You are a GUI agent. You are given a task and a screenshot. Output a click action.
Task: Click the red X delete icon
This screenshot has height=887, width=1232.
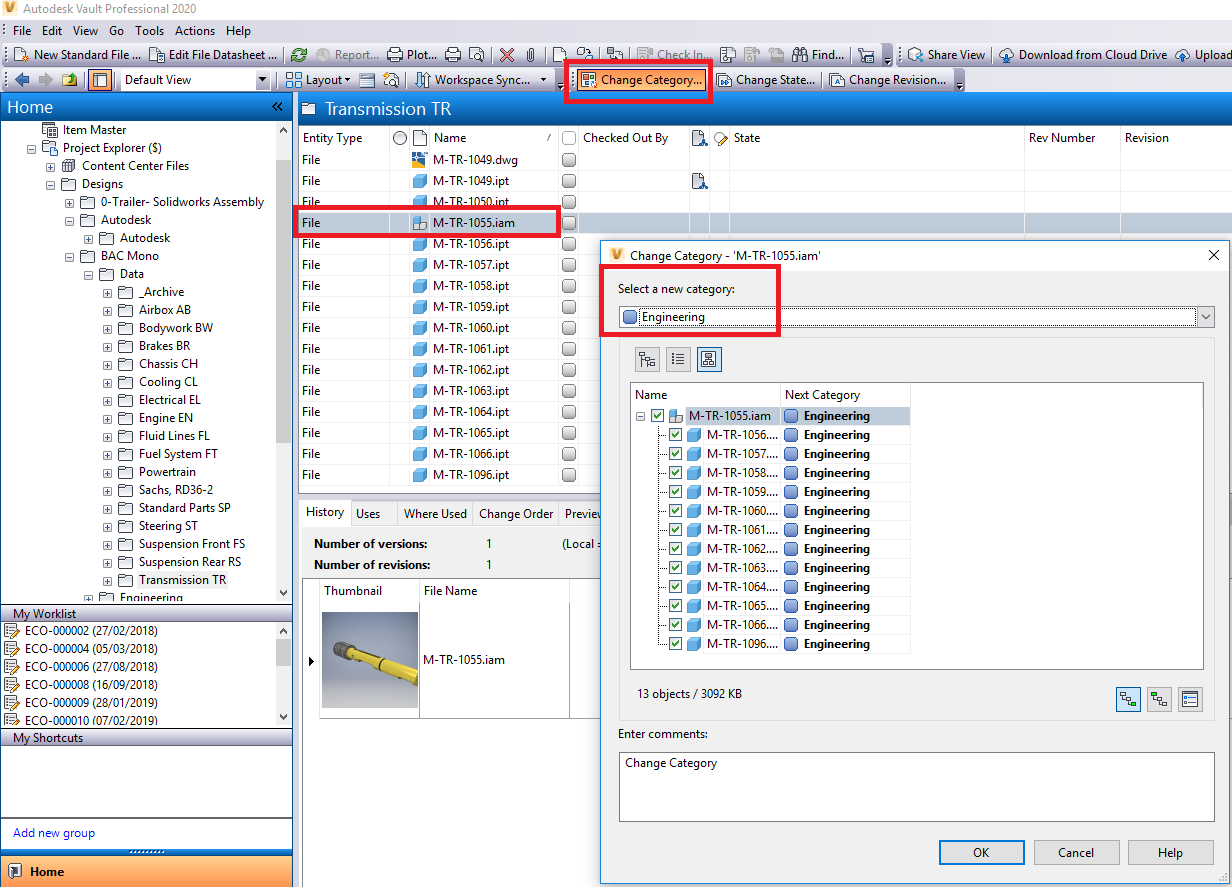click(x=507, y=55)
